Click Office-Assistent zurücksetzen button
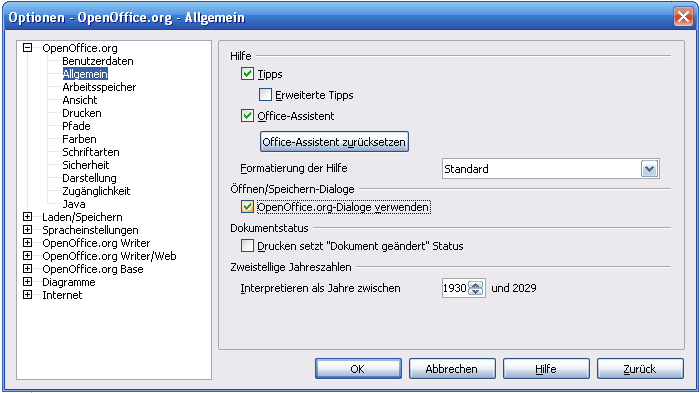 click(x=334, y=142)
